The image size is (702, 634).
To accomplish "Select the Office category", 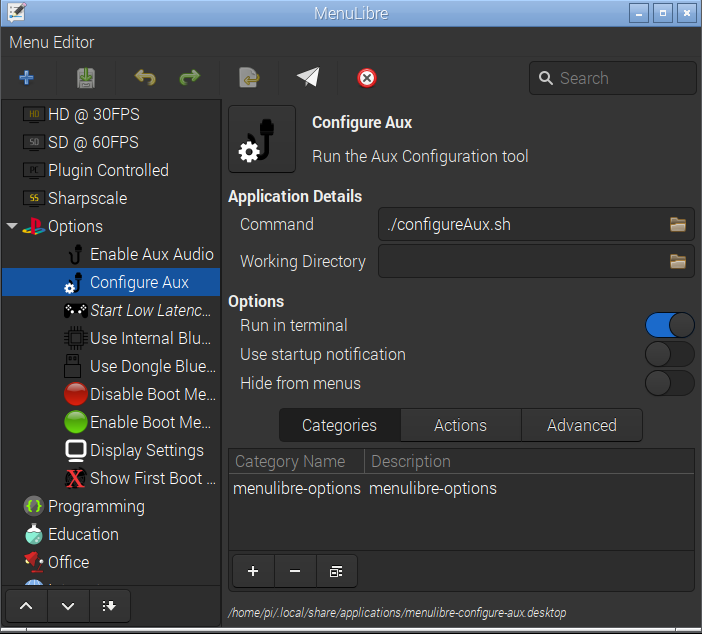I will [111, 562].
